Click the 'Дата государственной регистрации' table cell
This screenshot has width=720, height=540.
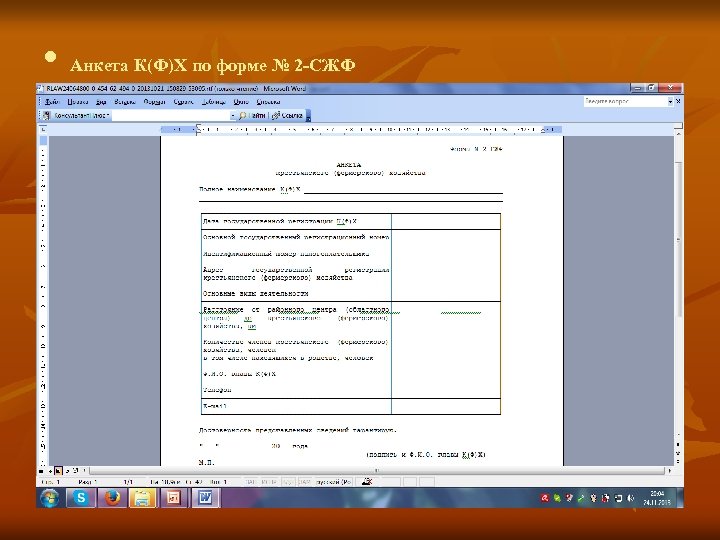coord(296,222)
